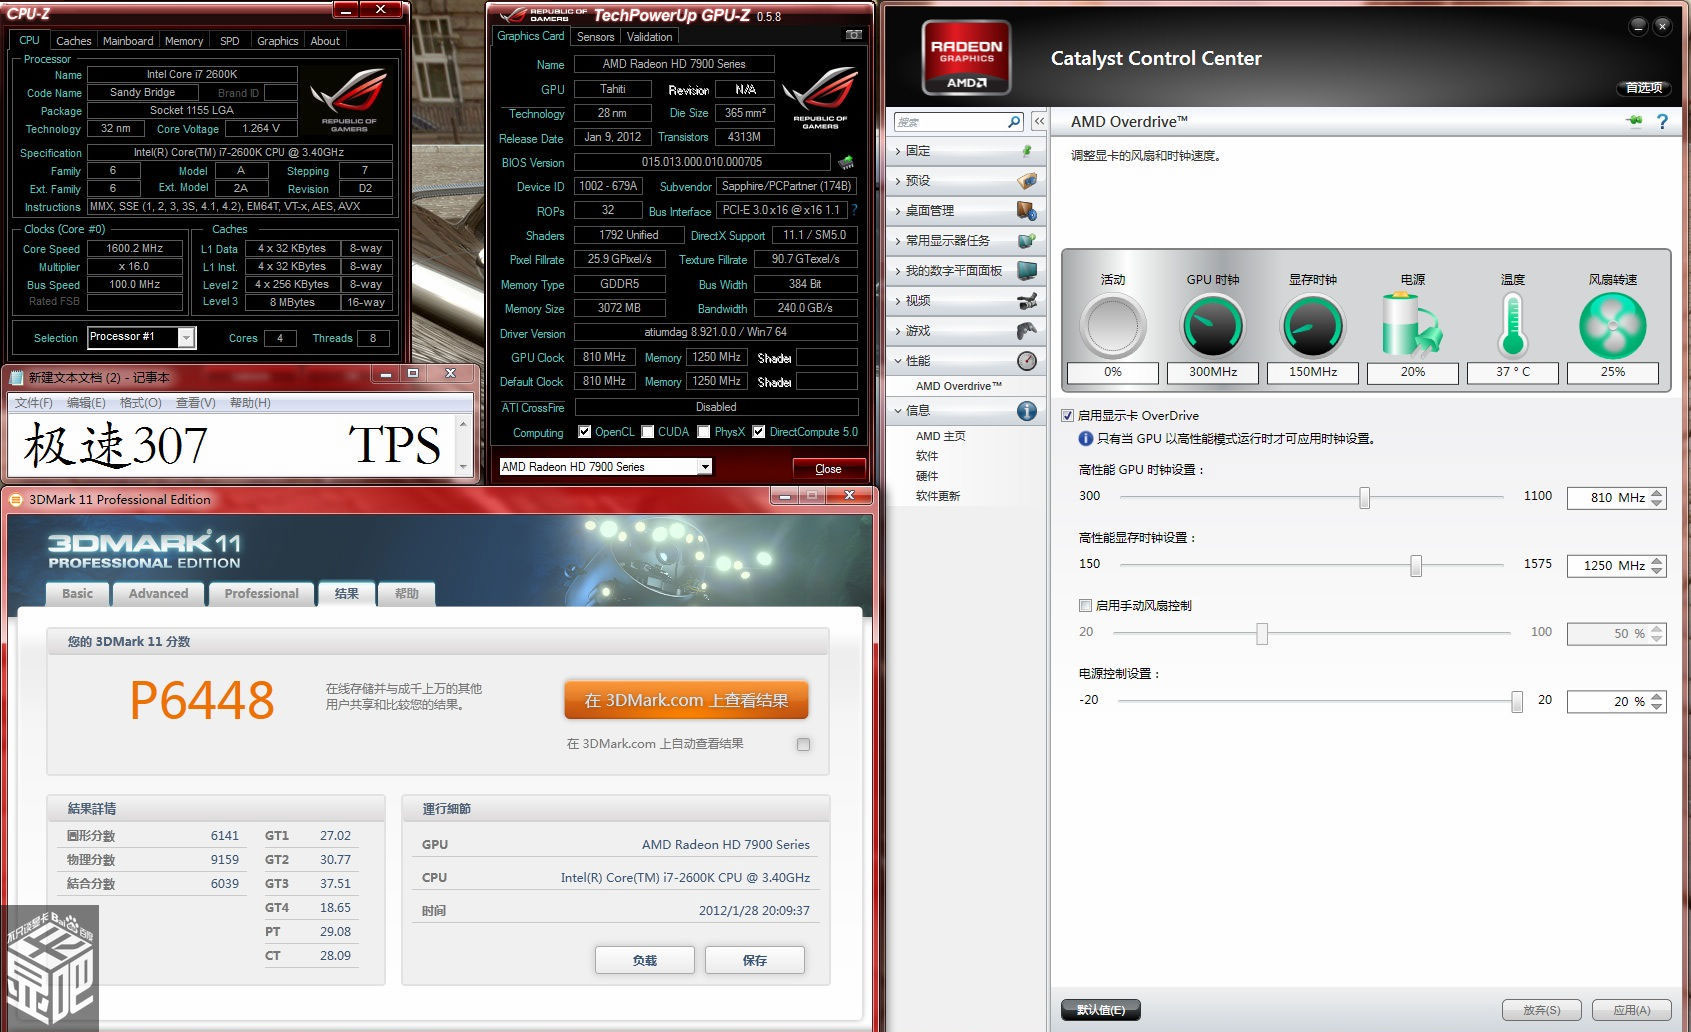Click the GPU 时钟 gauge dial

coord(1212,326)
